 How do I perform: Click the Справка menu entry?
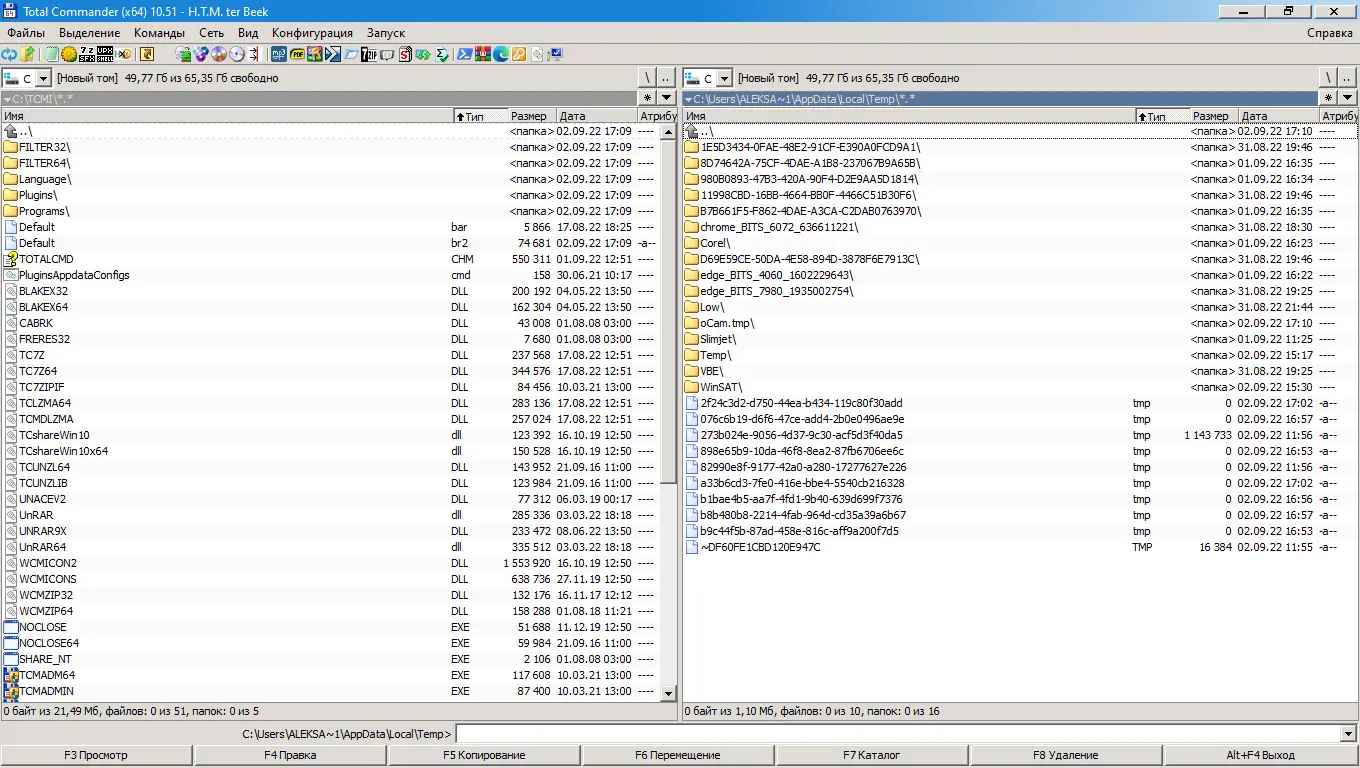(x=1330, y=32)
